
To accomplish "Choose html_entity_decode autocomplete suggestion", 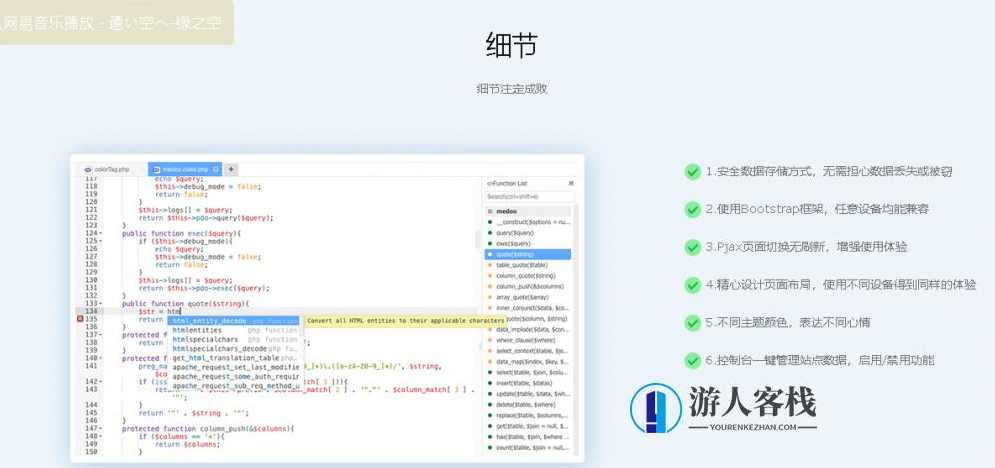I will coord(234,321).
